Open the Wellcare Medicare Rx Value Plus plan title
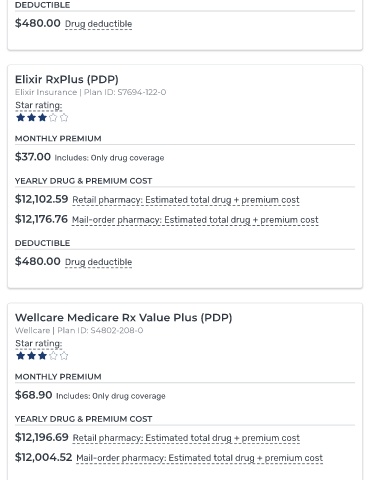The image size is (370, 480). 123,317
